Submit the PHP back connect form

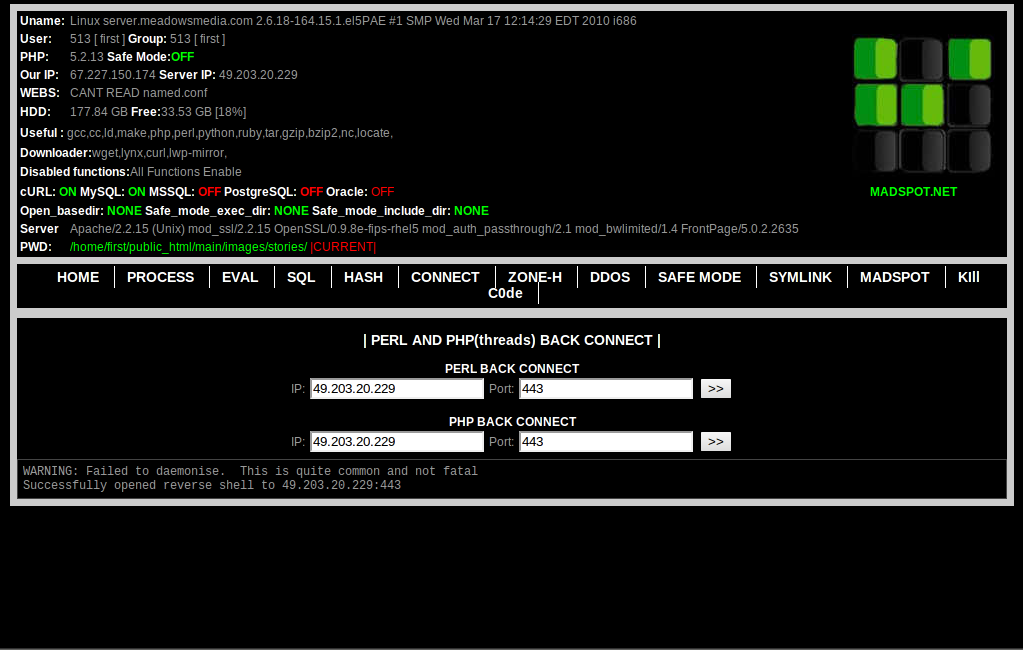[x=716, y=442]
